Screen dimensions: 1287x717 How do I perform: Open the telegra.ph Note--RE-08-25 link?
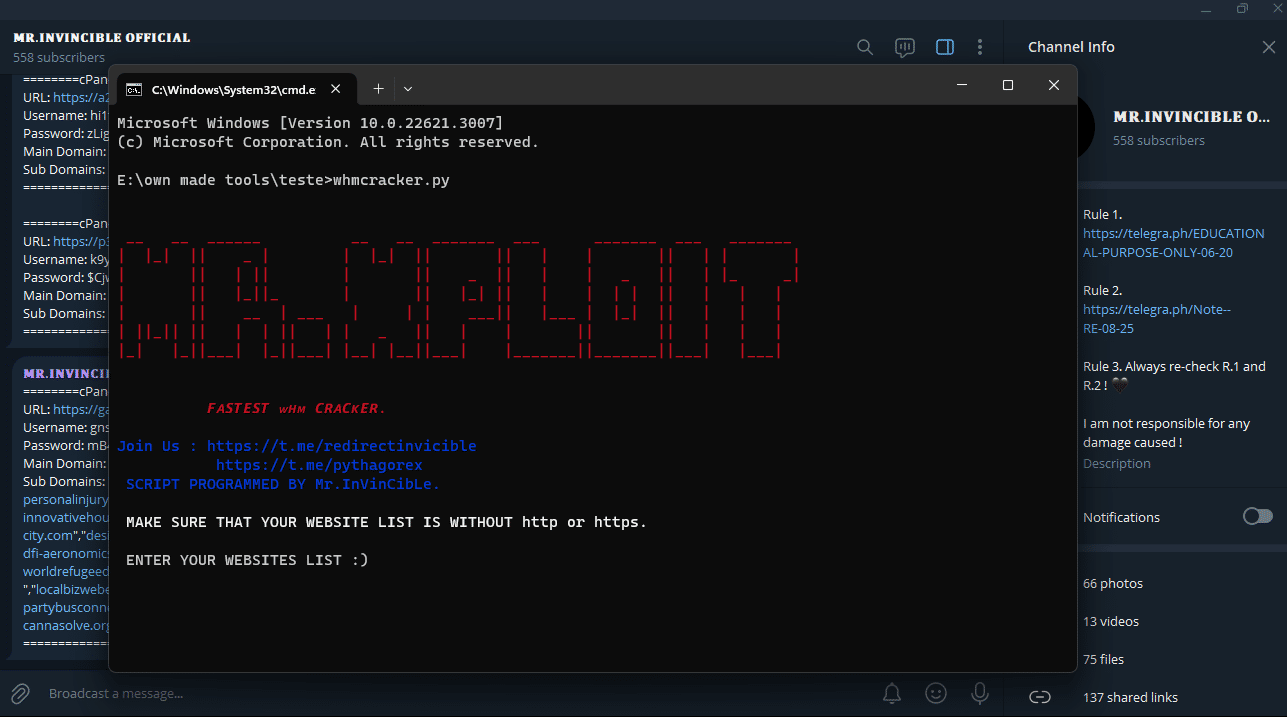click(x=1156, y=319)
